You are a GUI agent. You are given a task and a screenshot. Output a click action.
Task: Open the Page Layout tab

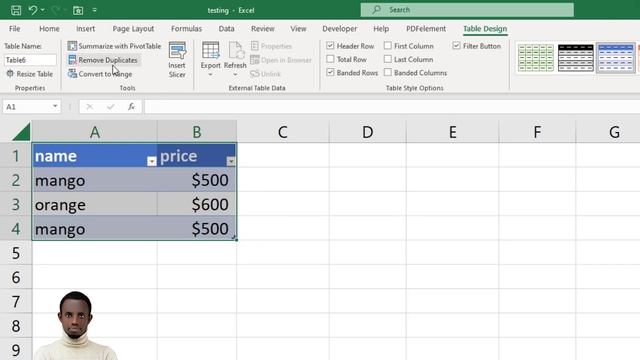point(133,29)
